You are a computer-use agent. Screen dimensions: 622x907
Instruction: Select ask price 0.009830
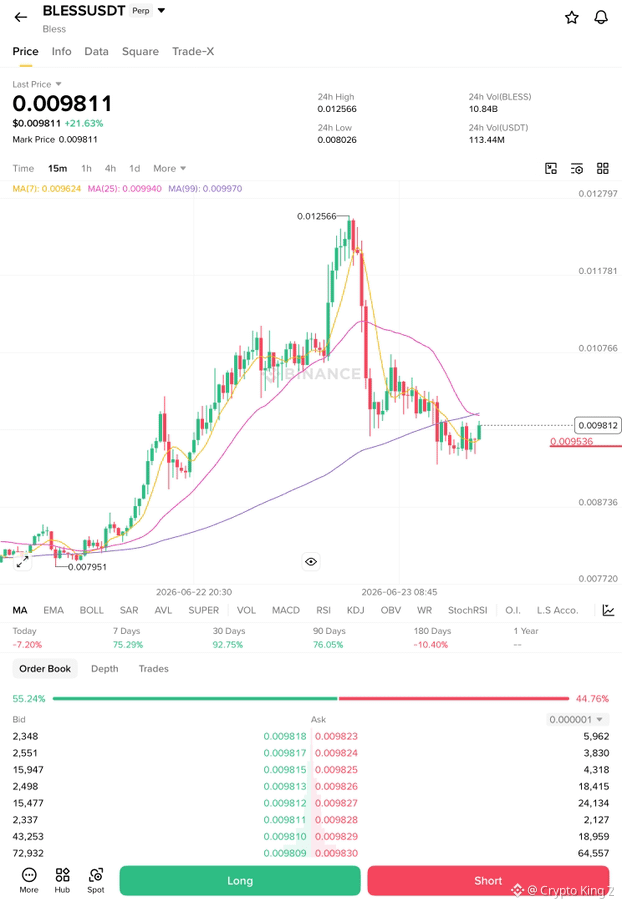point(336,853)
